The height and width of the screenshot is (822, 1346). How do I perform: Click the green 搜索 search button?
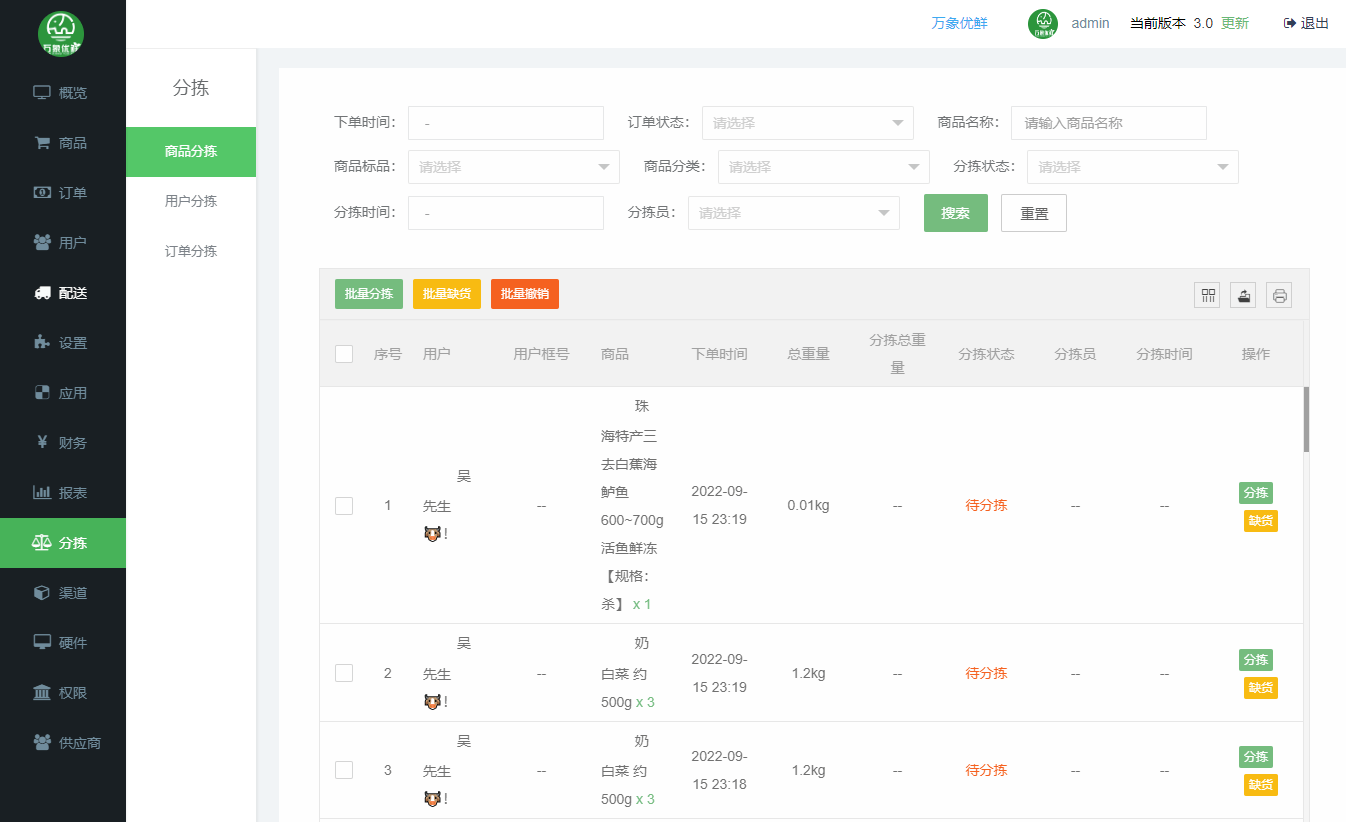pyautogui.click(x=955, y=213)
